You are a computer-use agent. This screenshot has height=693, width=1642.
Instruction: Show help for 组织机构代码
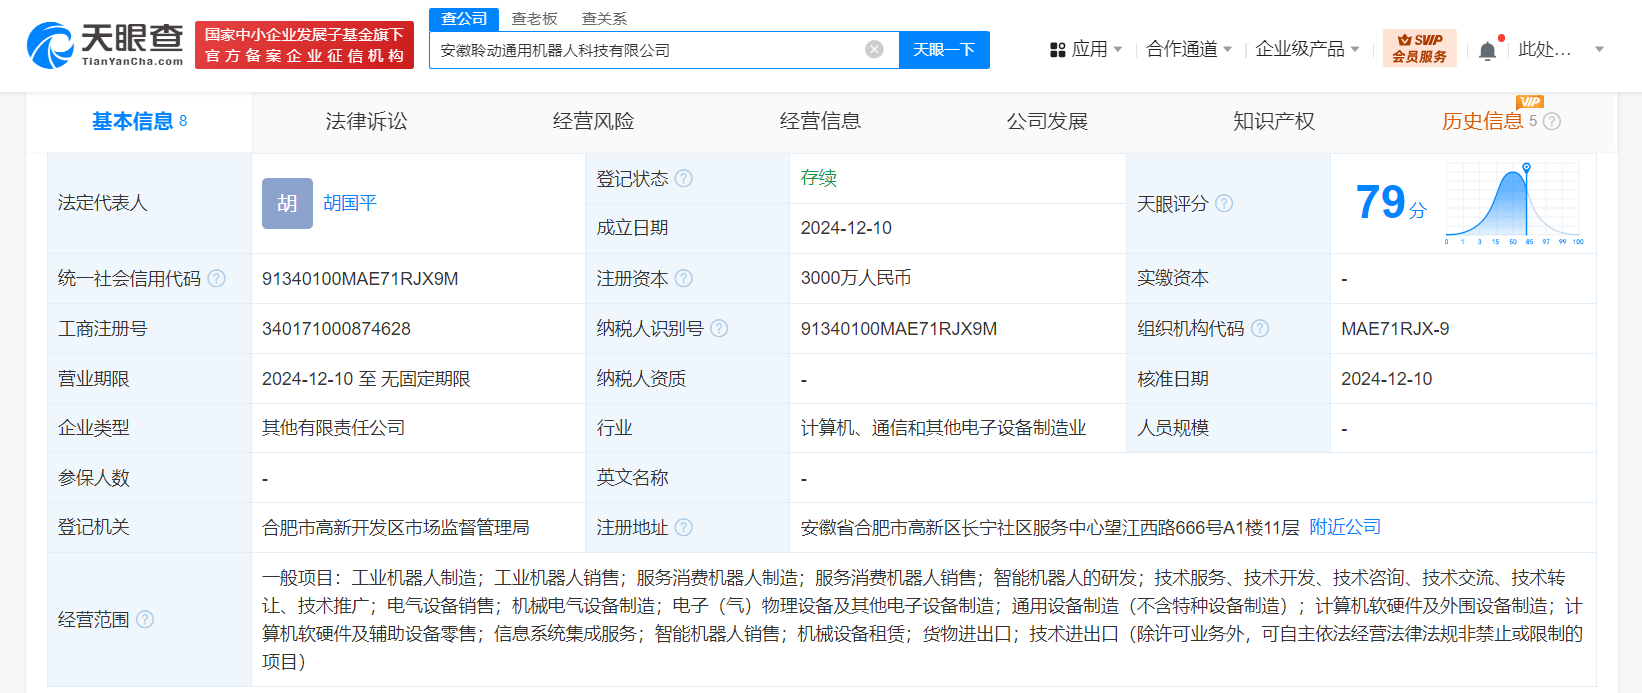[1260, 329]
